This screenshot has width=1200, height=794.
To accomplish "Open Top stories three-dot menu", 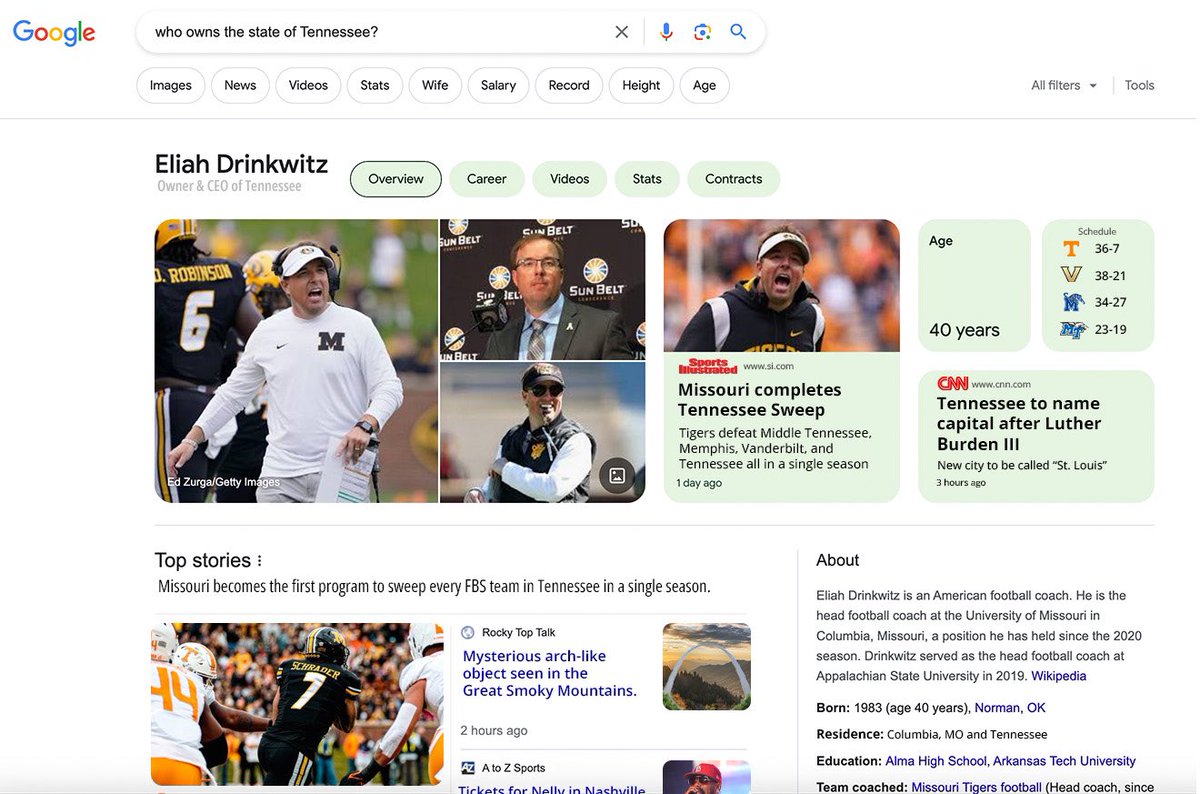I will (260, 561).
